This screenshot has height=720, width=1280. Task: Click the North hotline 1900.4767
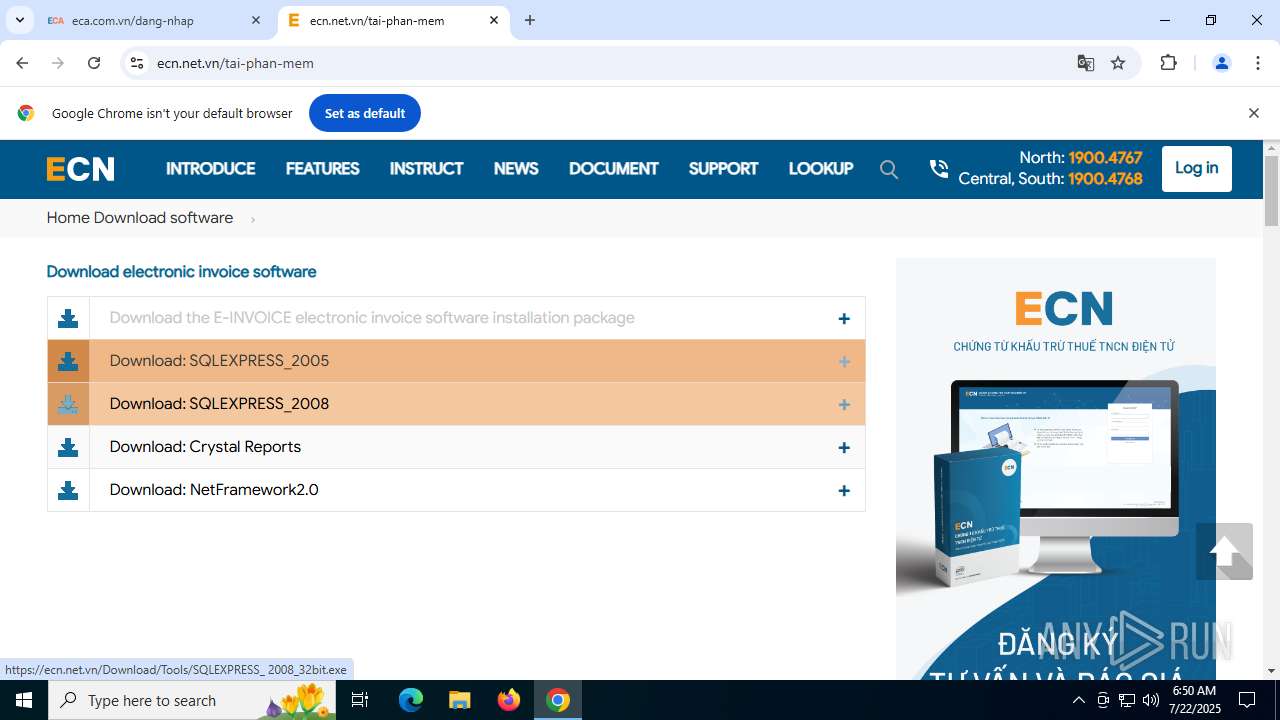(x=1105, y=158)
